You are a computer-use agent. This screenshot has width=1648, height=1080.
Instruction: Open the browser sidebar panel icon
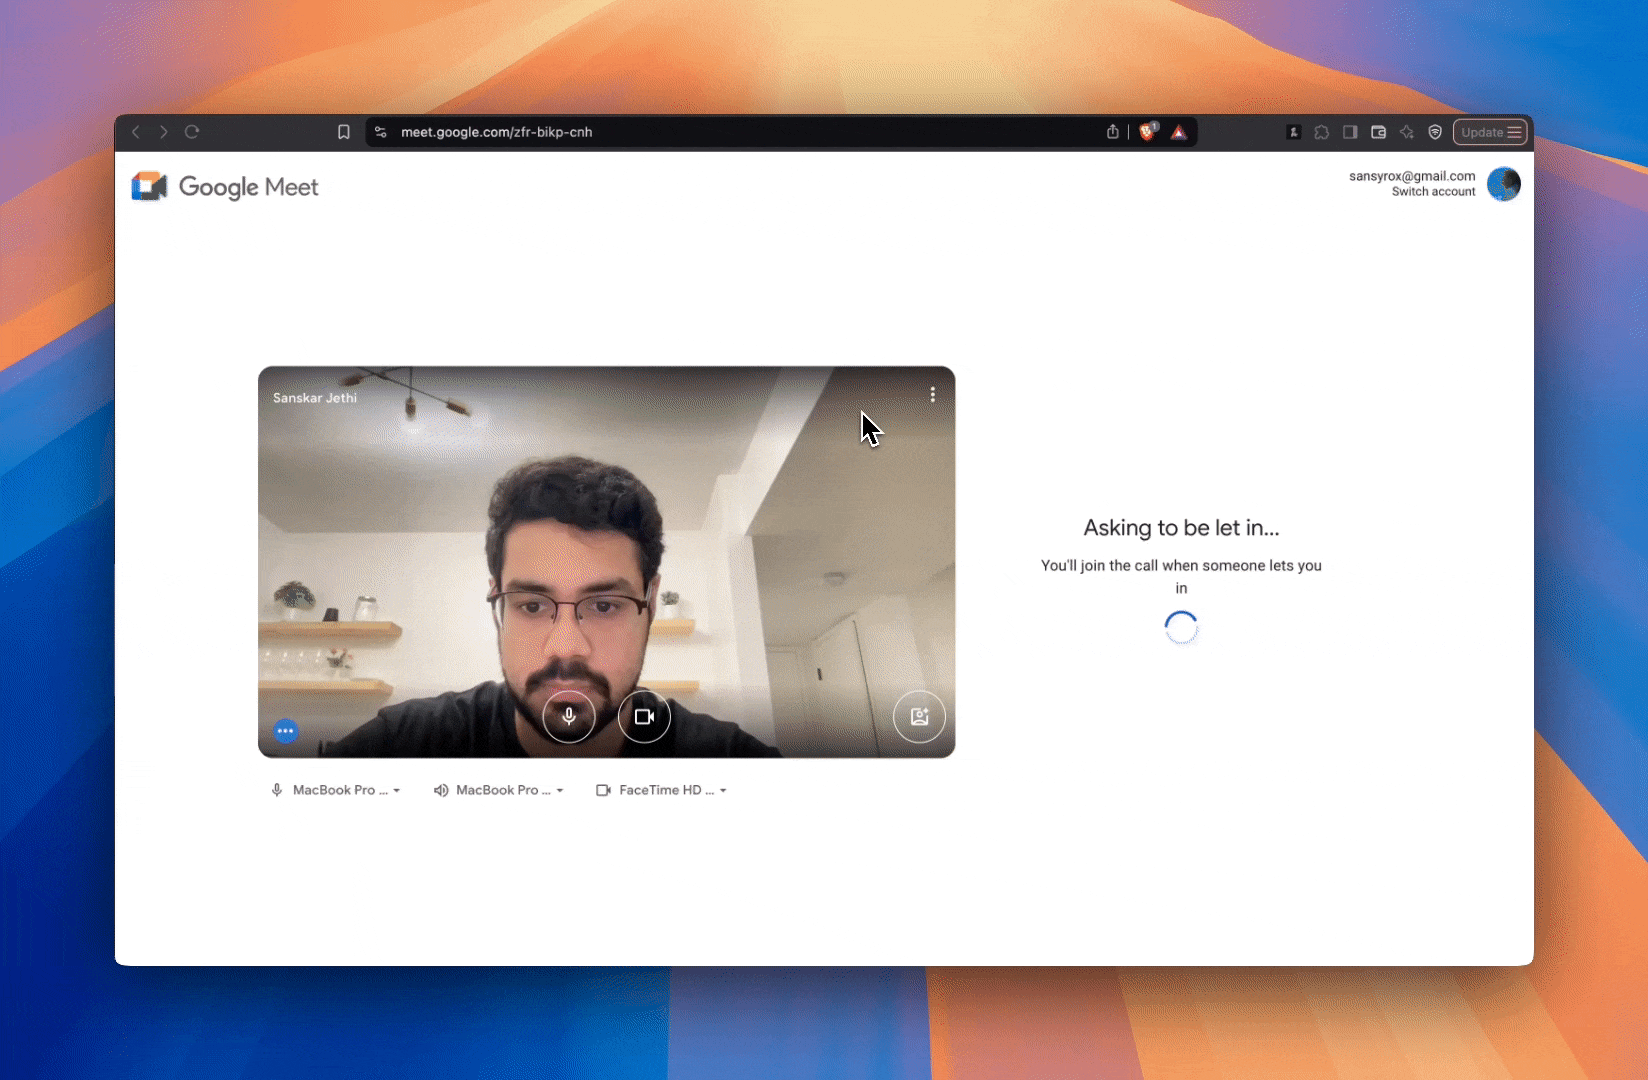click(x=1350, y=131)
